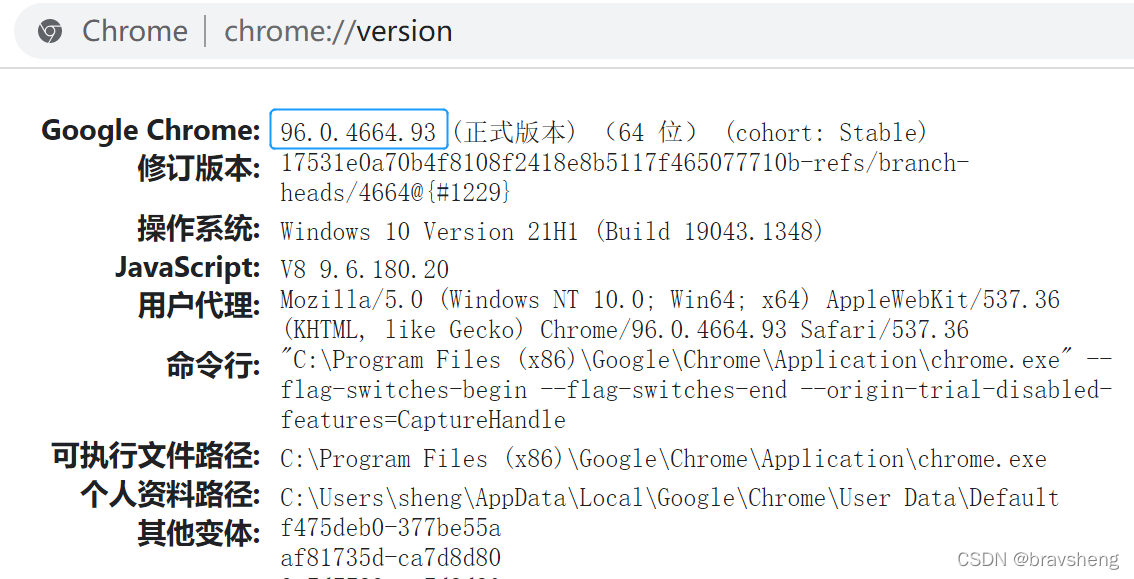Image resolution: width=1134 pixels, height=579 pixels.
Task: Click the version number 96.0.4664.93 beside Google Chrome
Action: click(359, 132)
